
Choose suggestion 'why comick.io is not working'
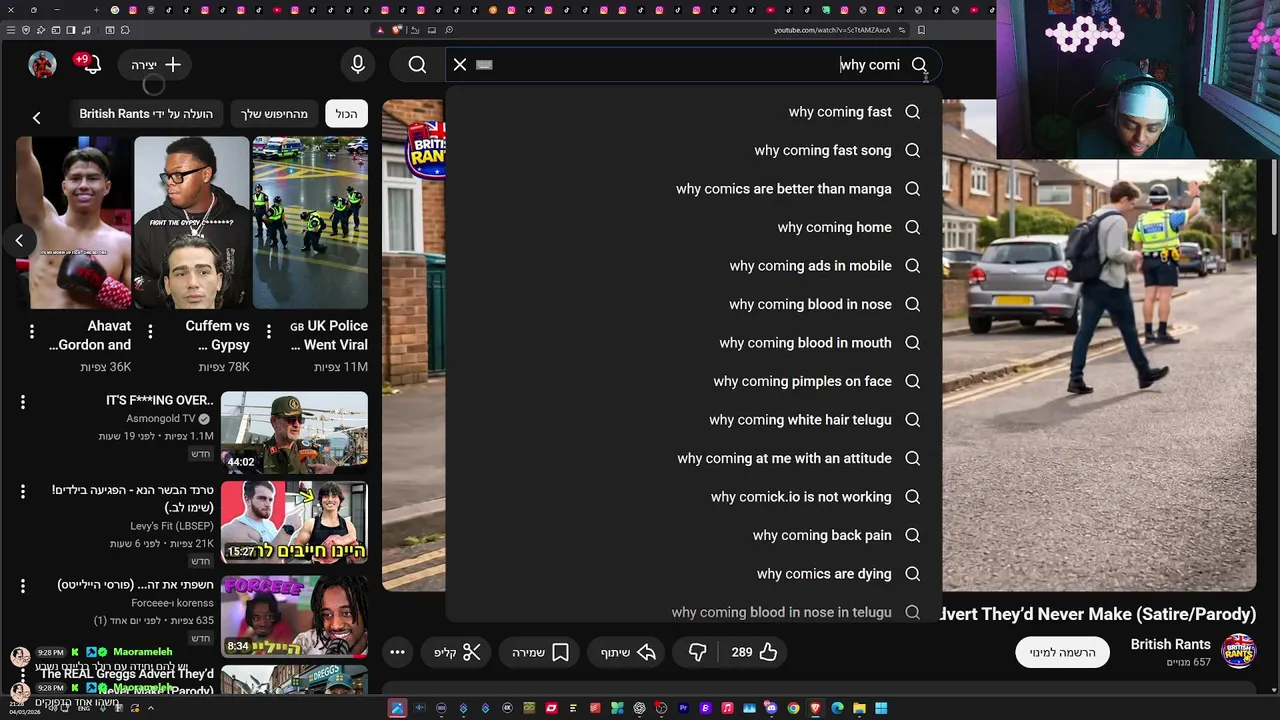[x=693, y=497]
